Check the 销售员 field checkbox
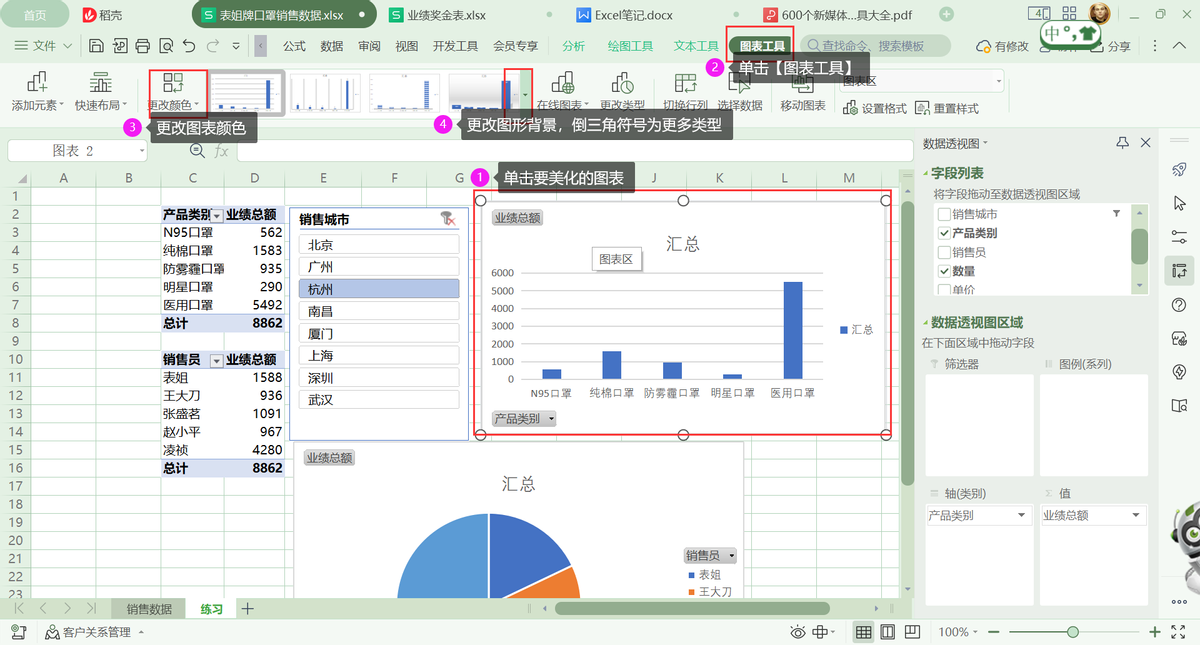The width and height of the screenshot is (1200, 645). (x=943, y=252)
